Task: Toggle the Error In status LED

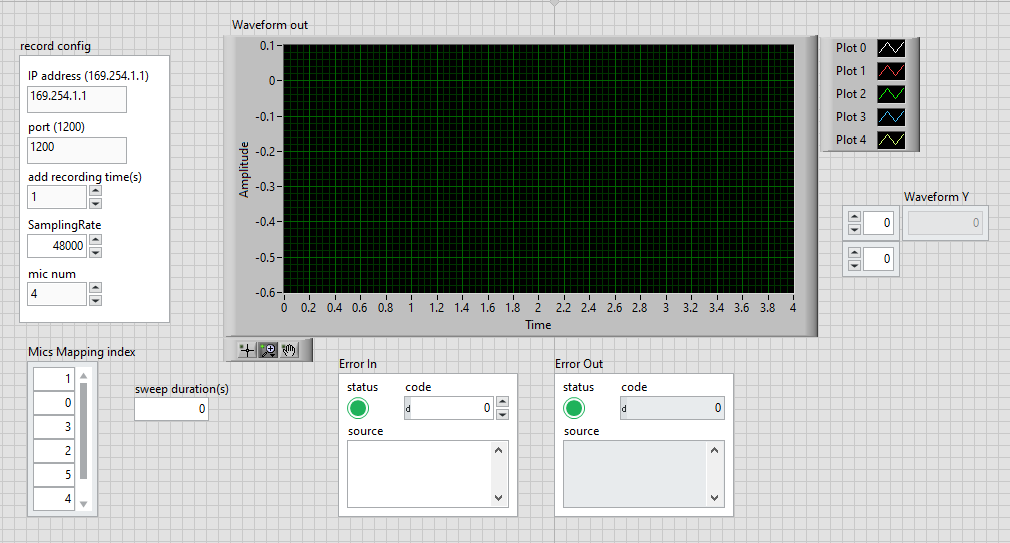Action: pos(358,408)
